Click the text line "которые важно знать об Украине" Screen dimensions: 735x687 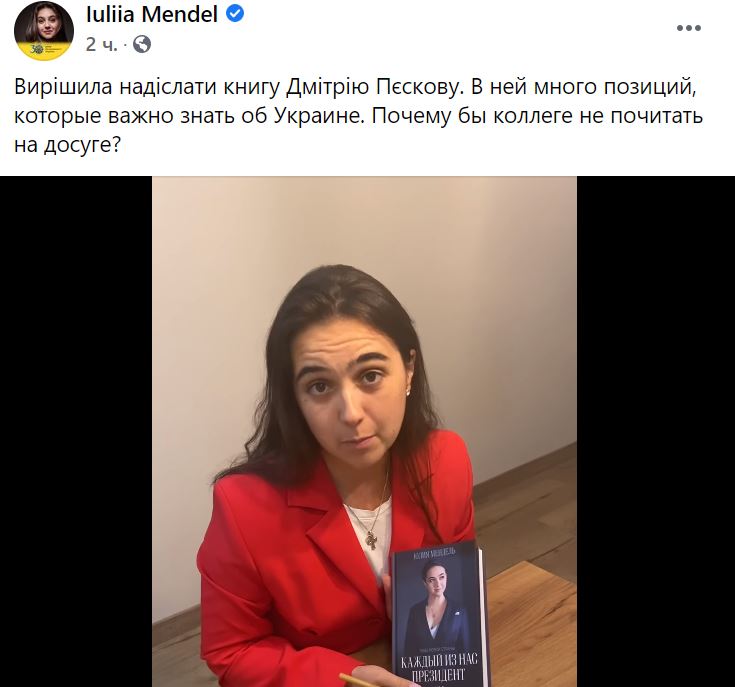[x=189, y=116]
